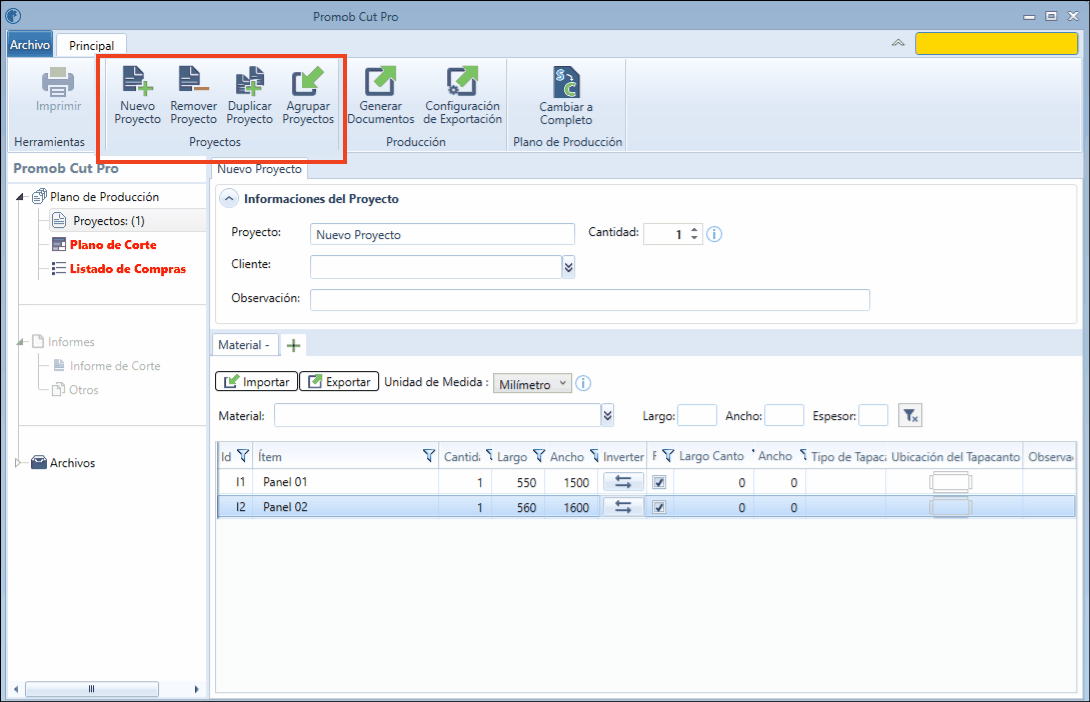
Task: Click the Ancho filter input field
Action: 784,415
